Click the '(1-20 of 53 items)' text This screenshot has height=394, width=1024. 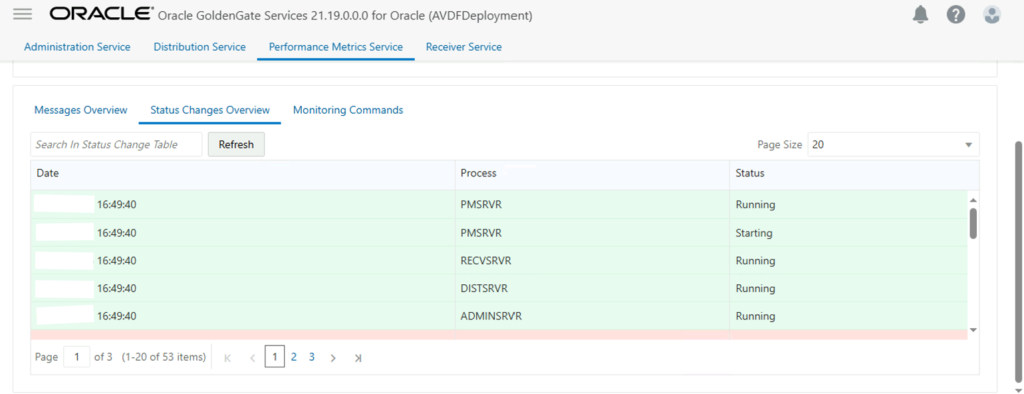(164, 357)
